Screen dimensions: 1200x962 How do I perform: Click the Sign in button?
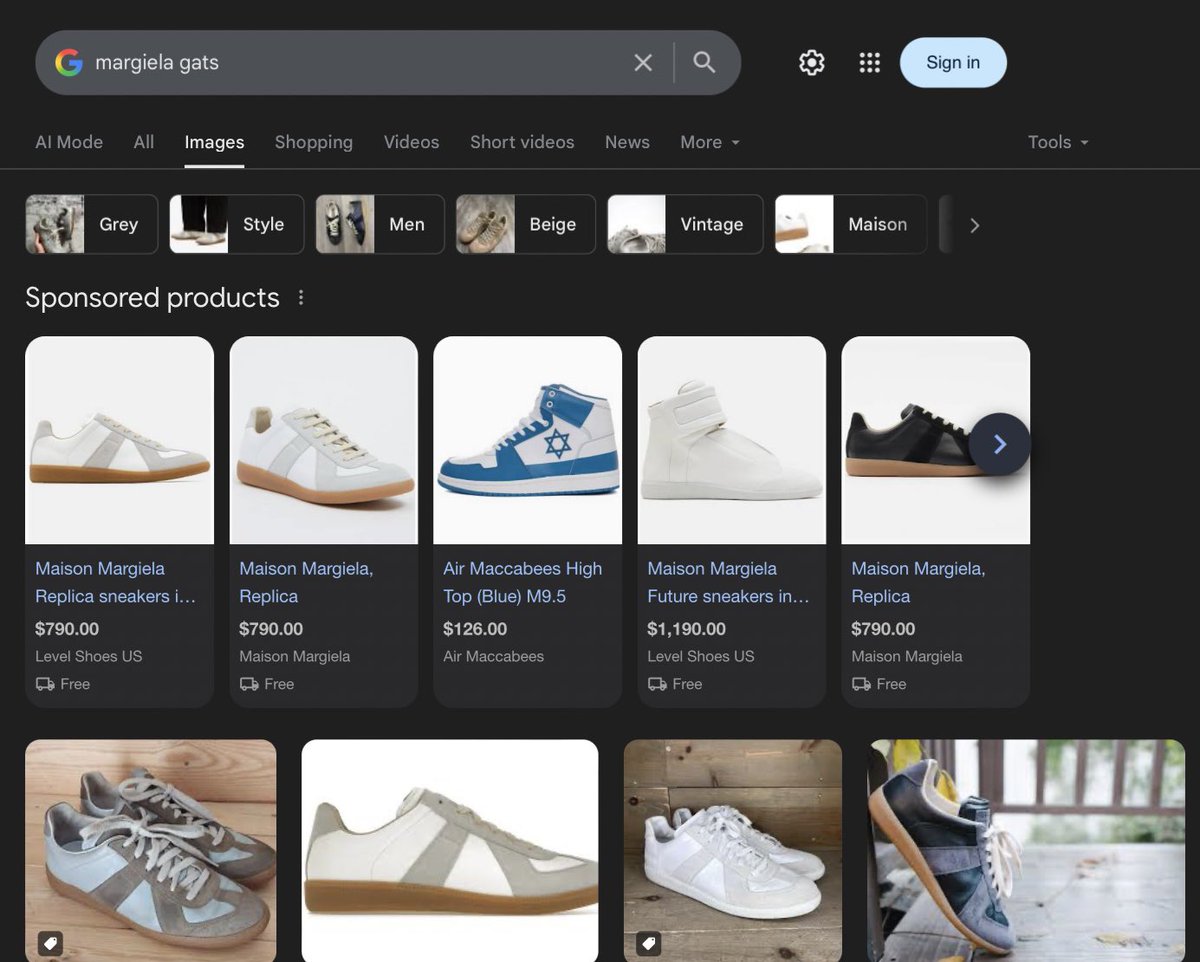click(x=953, y=63)
